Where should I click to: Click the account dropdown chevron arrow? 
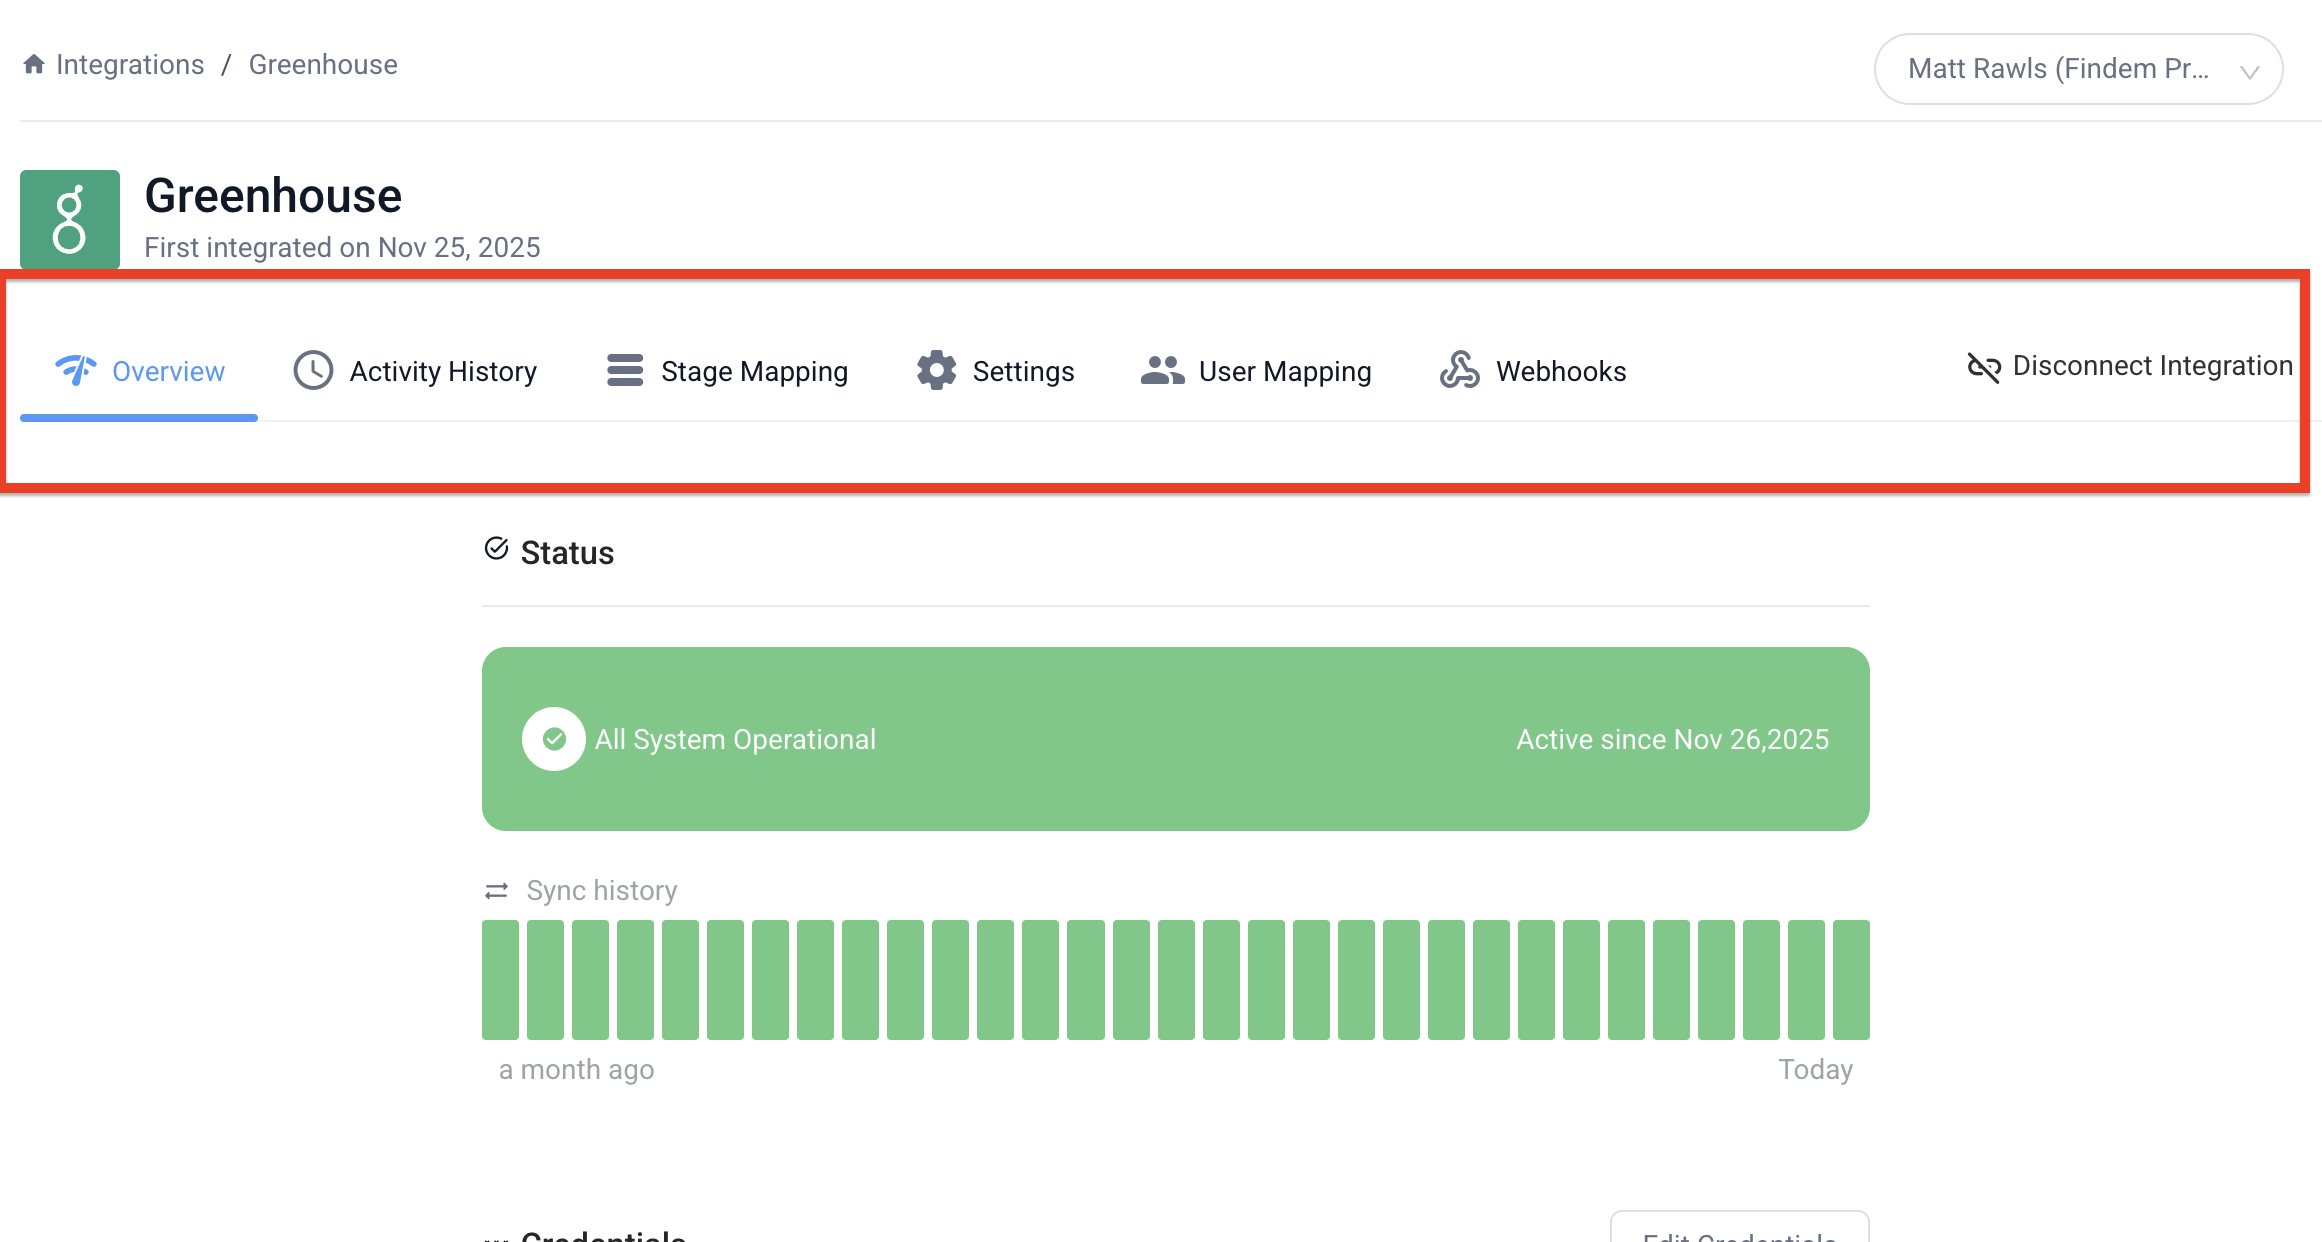click(x=2250, y=71)
